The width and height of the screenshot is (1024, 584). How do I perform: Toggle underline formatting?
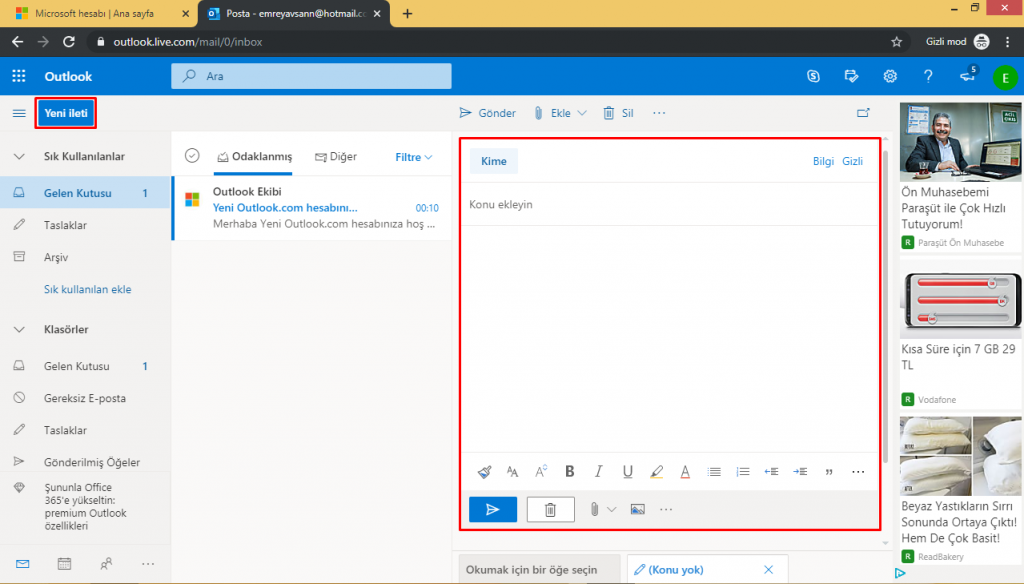click(628, 472)
